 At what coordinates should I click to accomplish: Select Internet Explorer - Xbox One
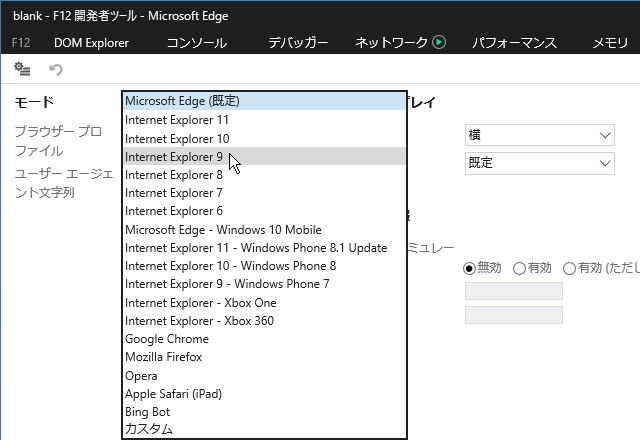pos(264,303)
